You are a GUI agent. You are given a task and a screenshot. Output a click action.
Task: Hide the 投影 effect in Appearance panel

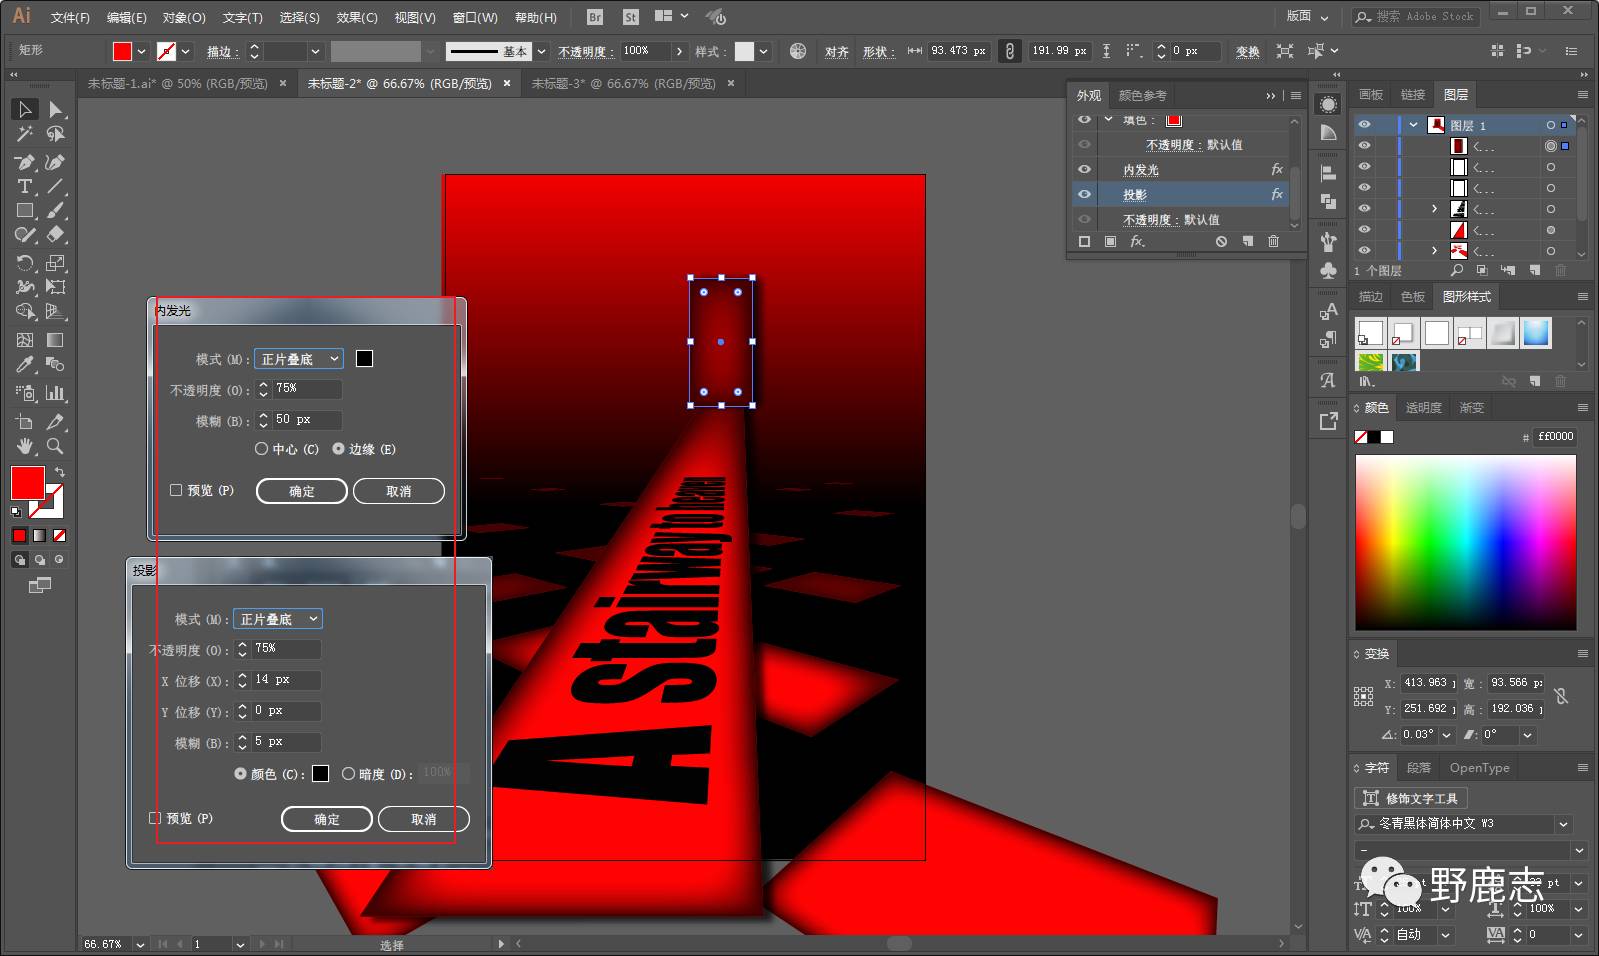(1084, 194)
